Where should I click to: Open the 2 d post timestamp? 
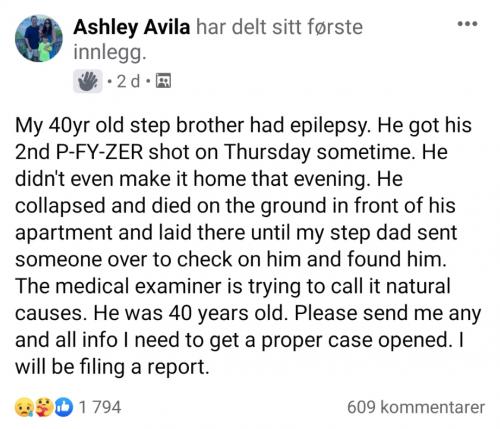pos(128,81)
